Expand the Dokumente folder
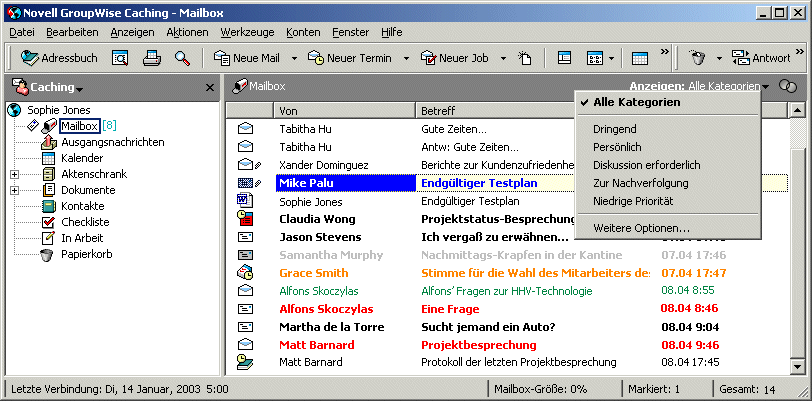The image size is (812, 401). click(14, 190)
